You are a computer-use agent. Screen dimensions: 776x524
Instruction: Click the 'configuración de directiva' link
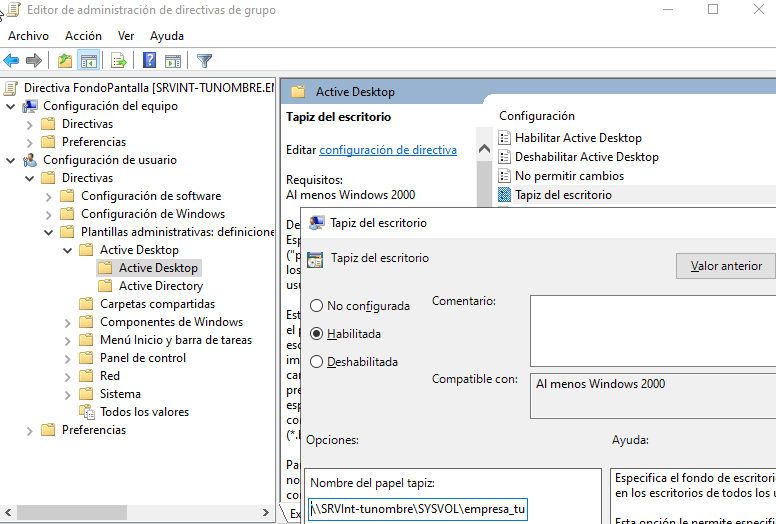pyautogui.click(x=388, y=150)
